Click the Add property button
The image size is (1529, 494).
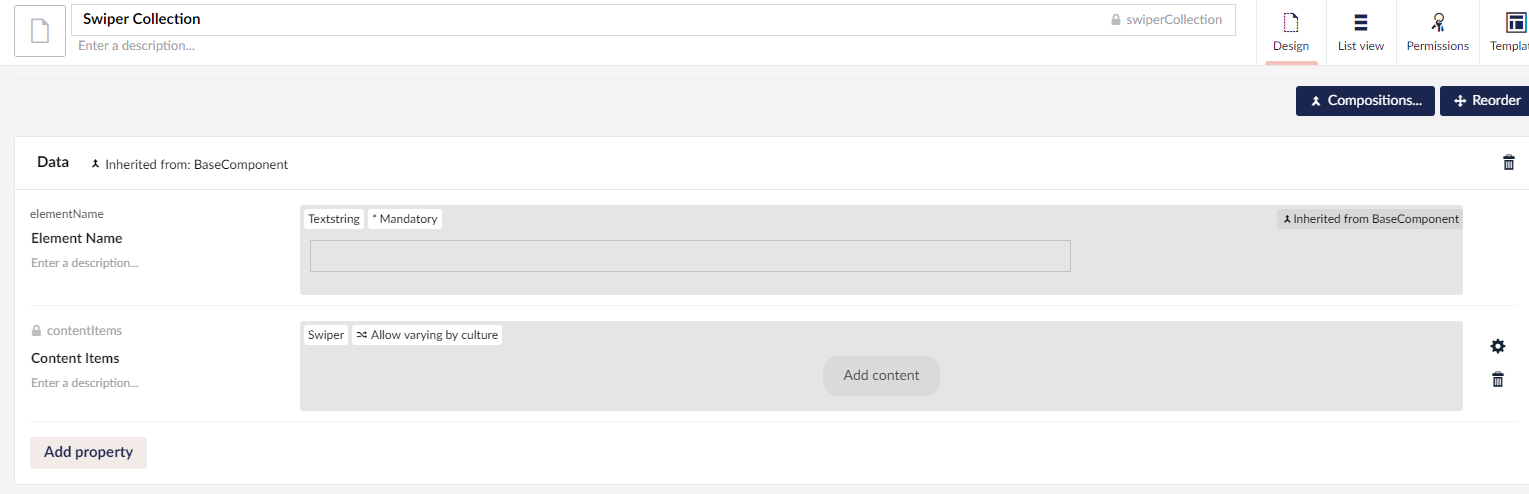point(89,452)
